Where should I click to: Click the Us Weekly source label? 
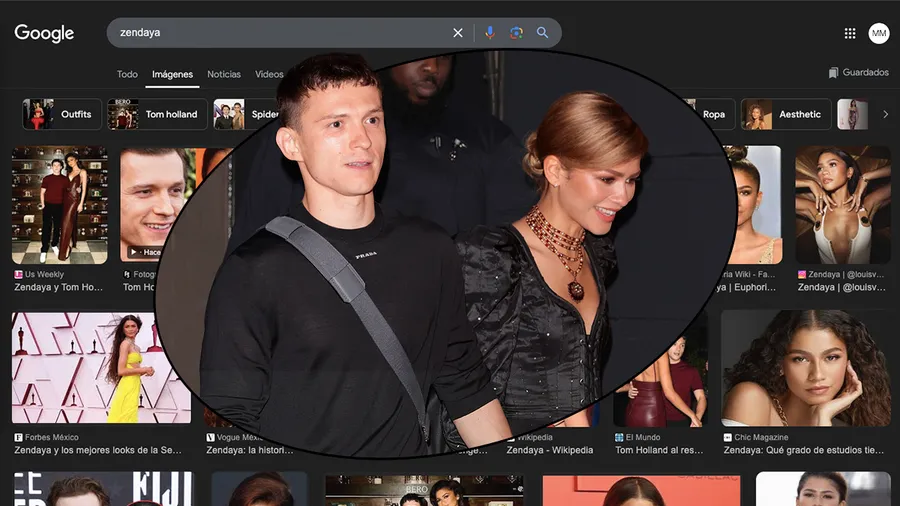[x=44, y=274]
